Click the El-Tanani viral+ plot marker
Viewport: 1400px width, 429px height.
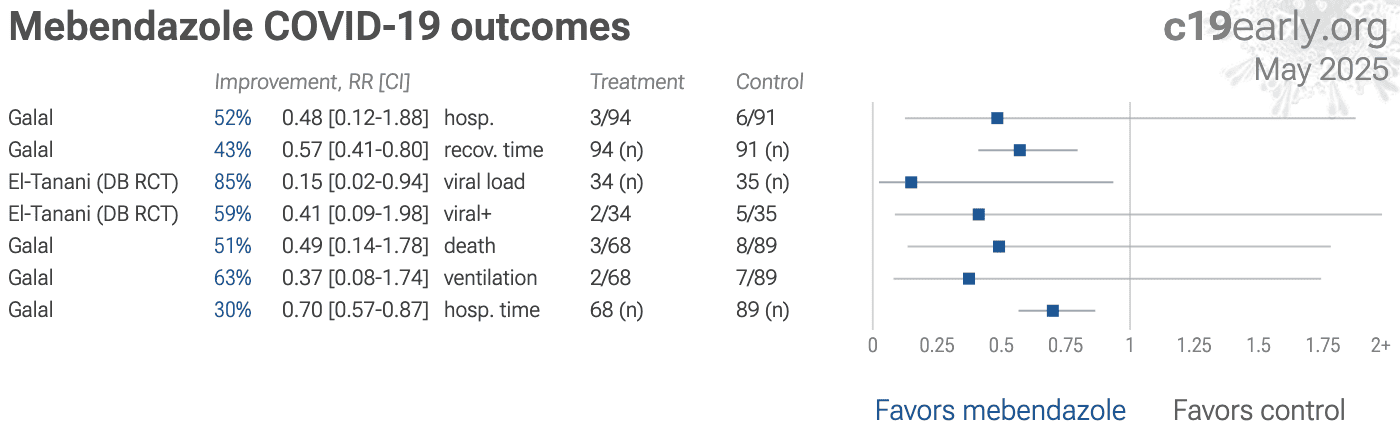979,214
